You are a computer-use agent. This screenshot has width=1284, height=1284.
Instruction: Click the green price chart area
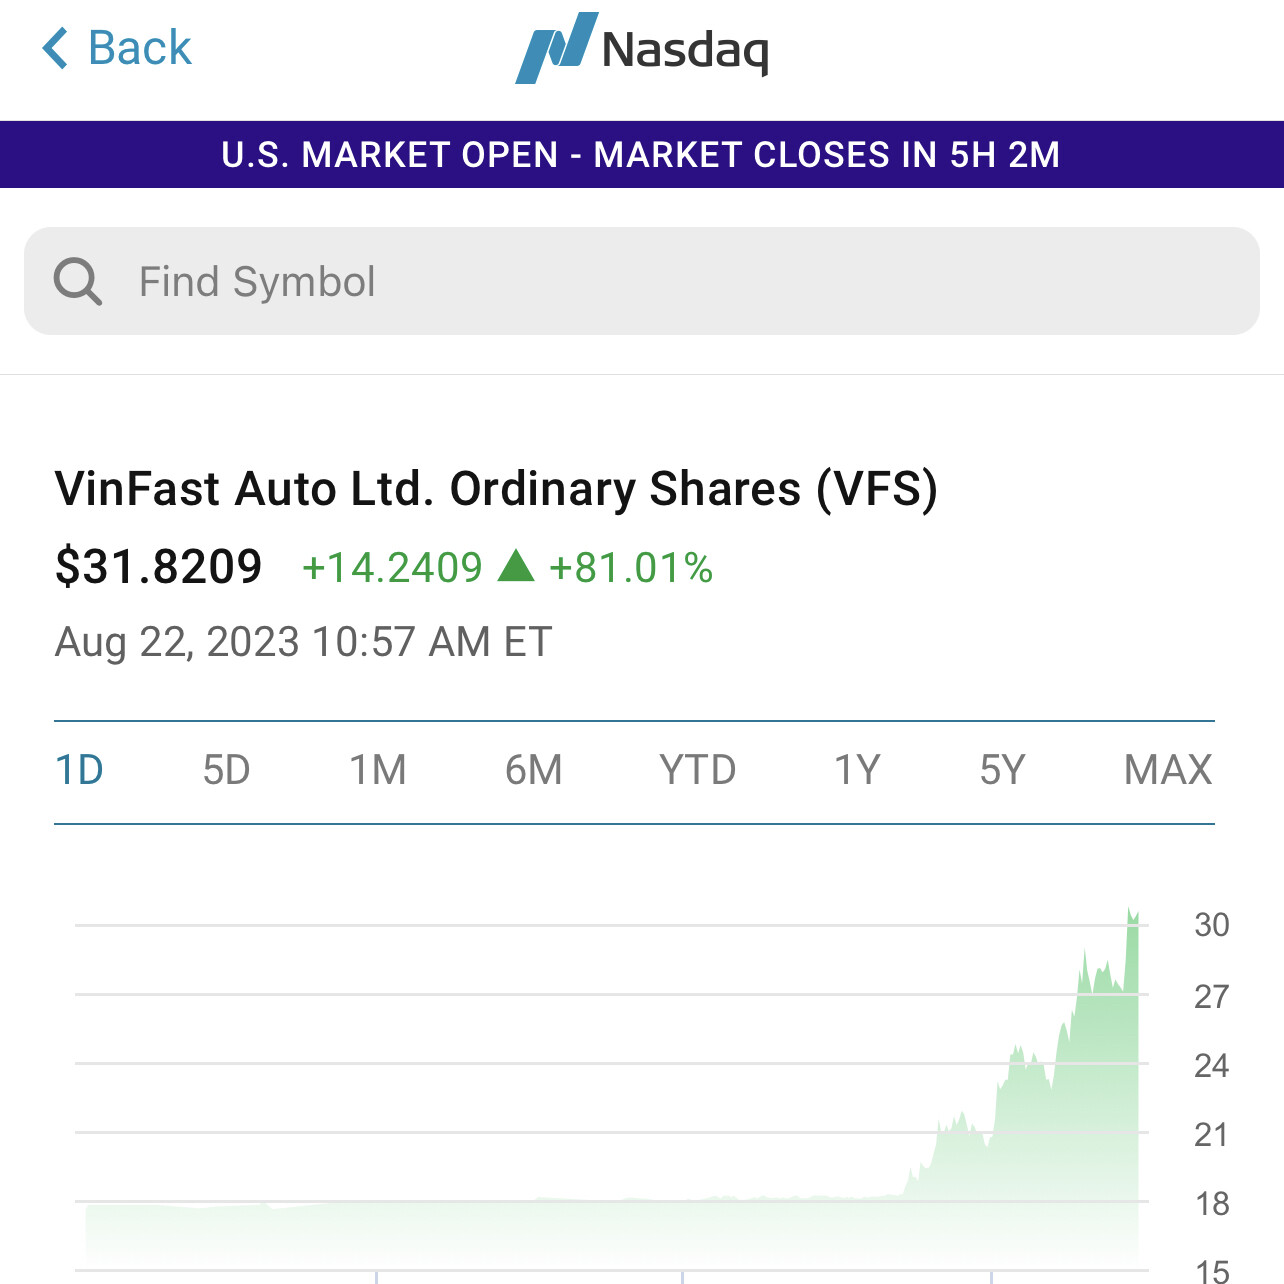[1050, 1150]
